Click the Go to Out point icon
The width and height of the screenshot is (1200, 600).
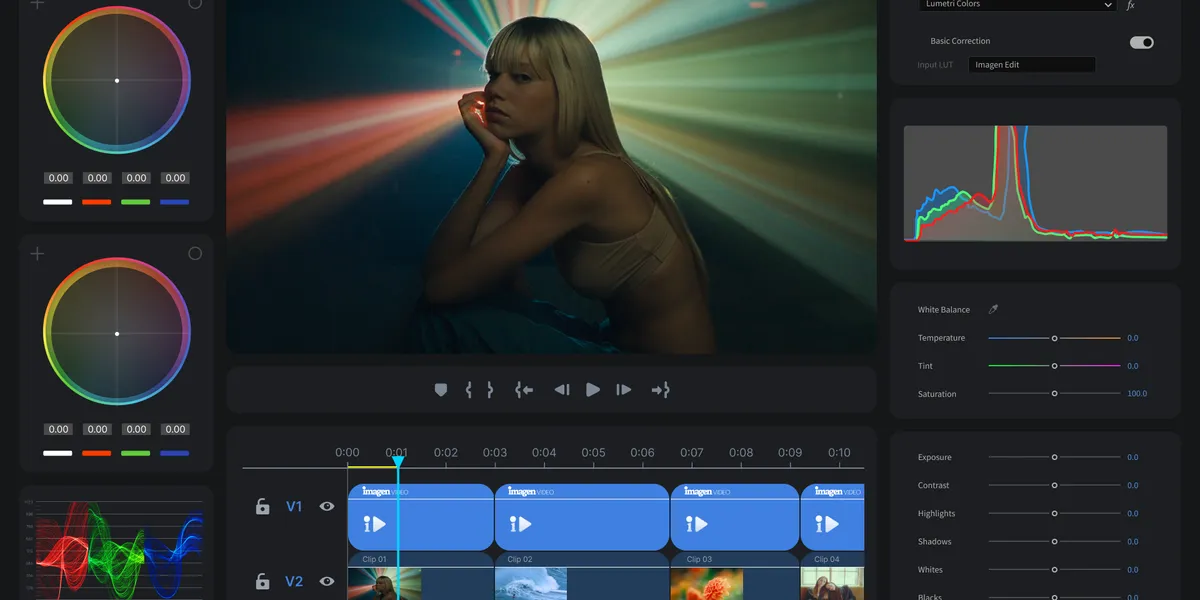pos(660,390)
